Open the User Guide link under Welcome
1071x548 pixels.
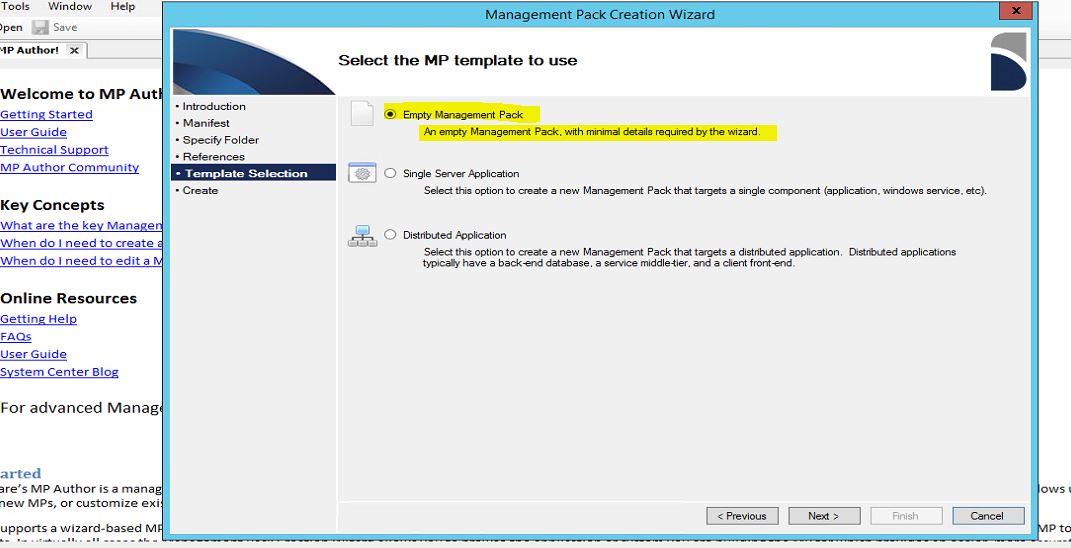point(33,132)
